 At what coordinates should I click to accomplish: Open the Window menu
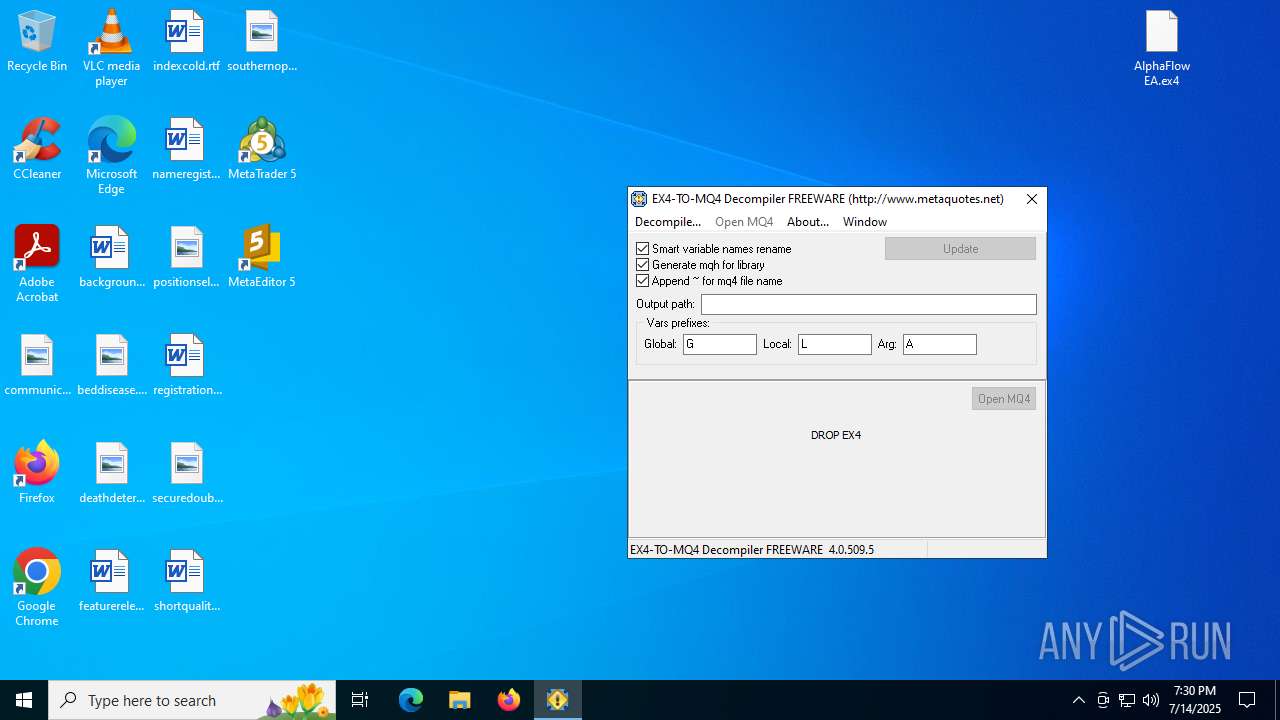(865, 222)
